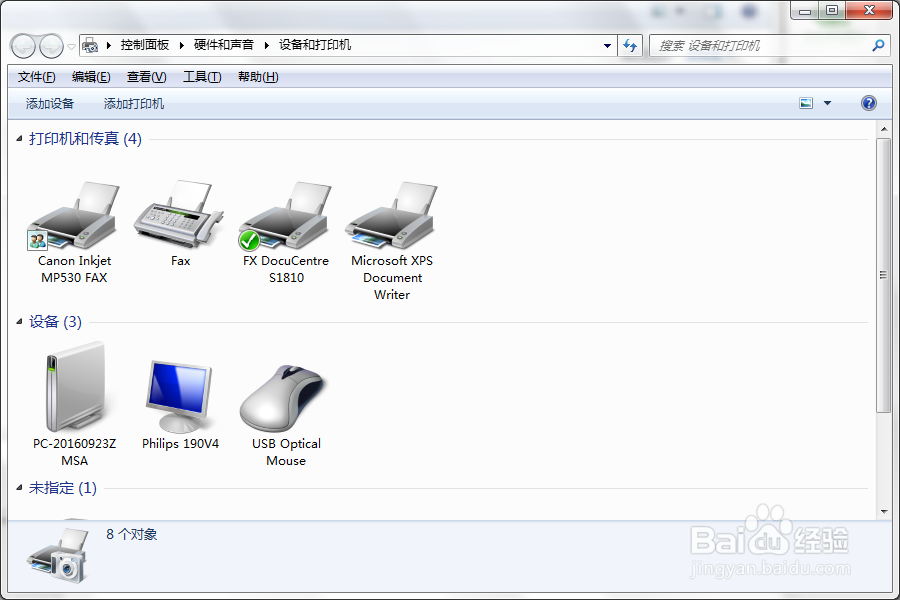The height and width of the screenshot is (600, 900).
Task: Expand the arrow before 控制面板 in breadcrumb
Action: 108,45
